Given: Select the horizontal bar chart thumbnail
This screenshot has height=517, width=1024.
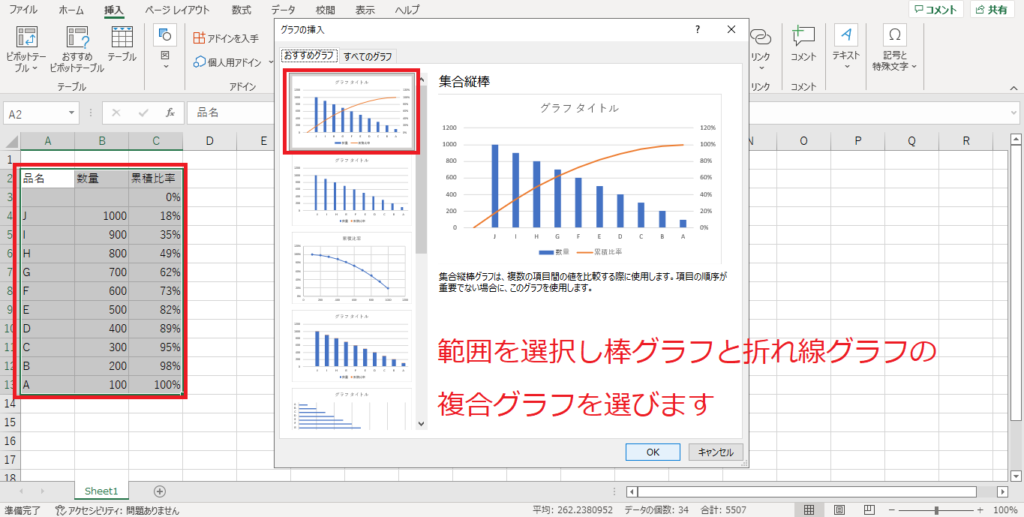Looking at the screenshot, I should [351, 409].
